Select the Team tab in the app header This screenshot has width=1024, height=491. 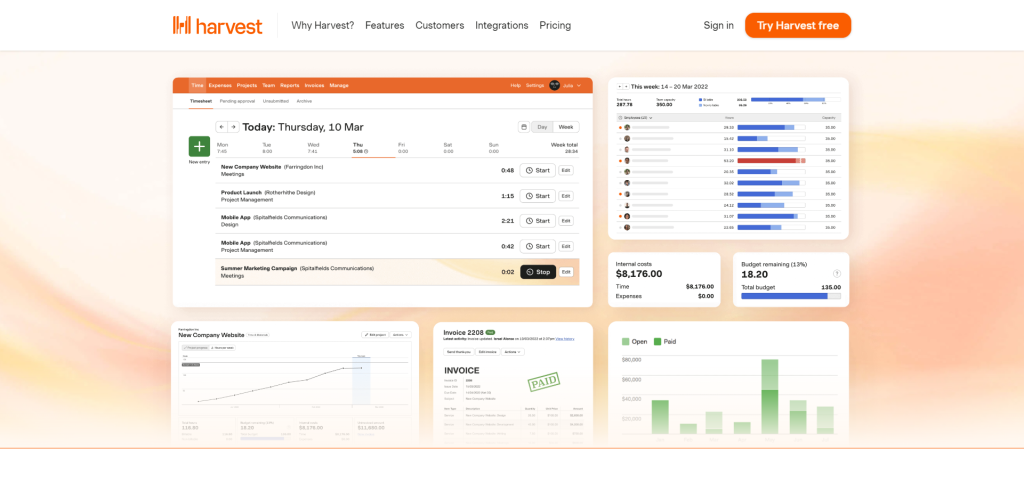point(268,86)
